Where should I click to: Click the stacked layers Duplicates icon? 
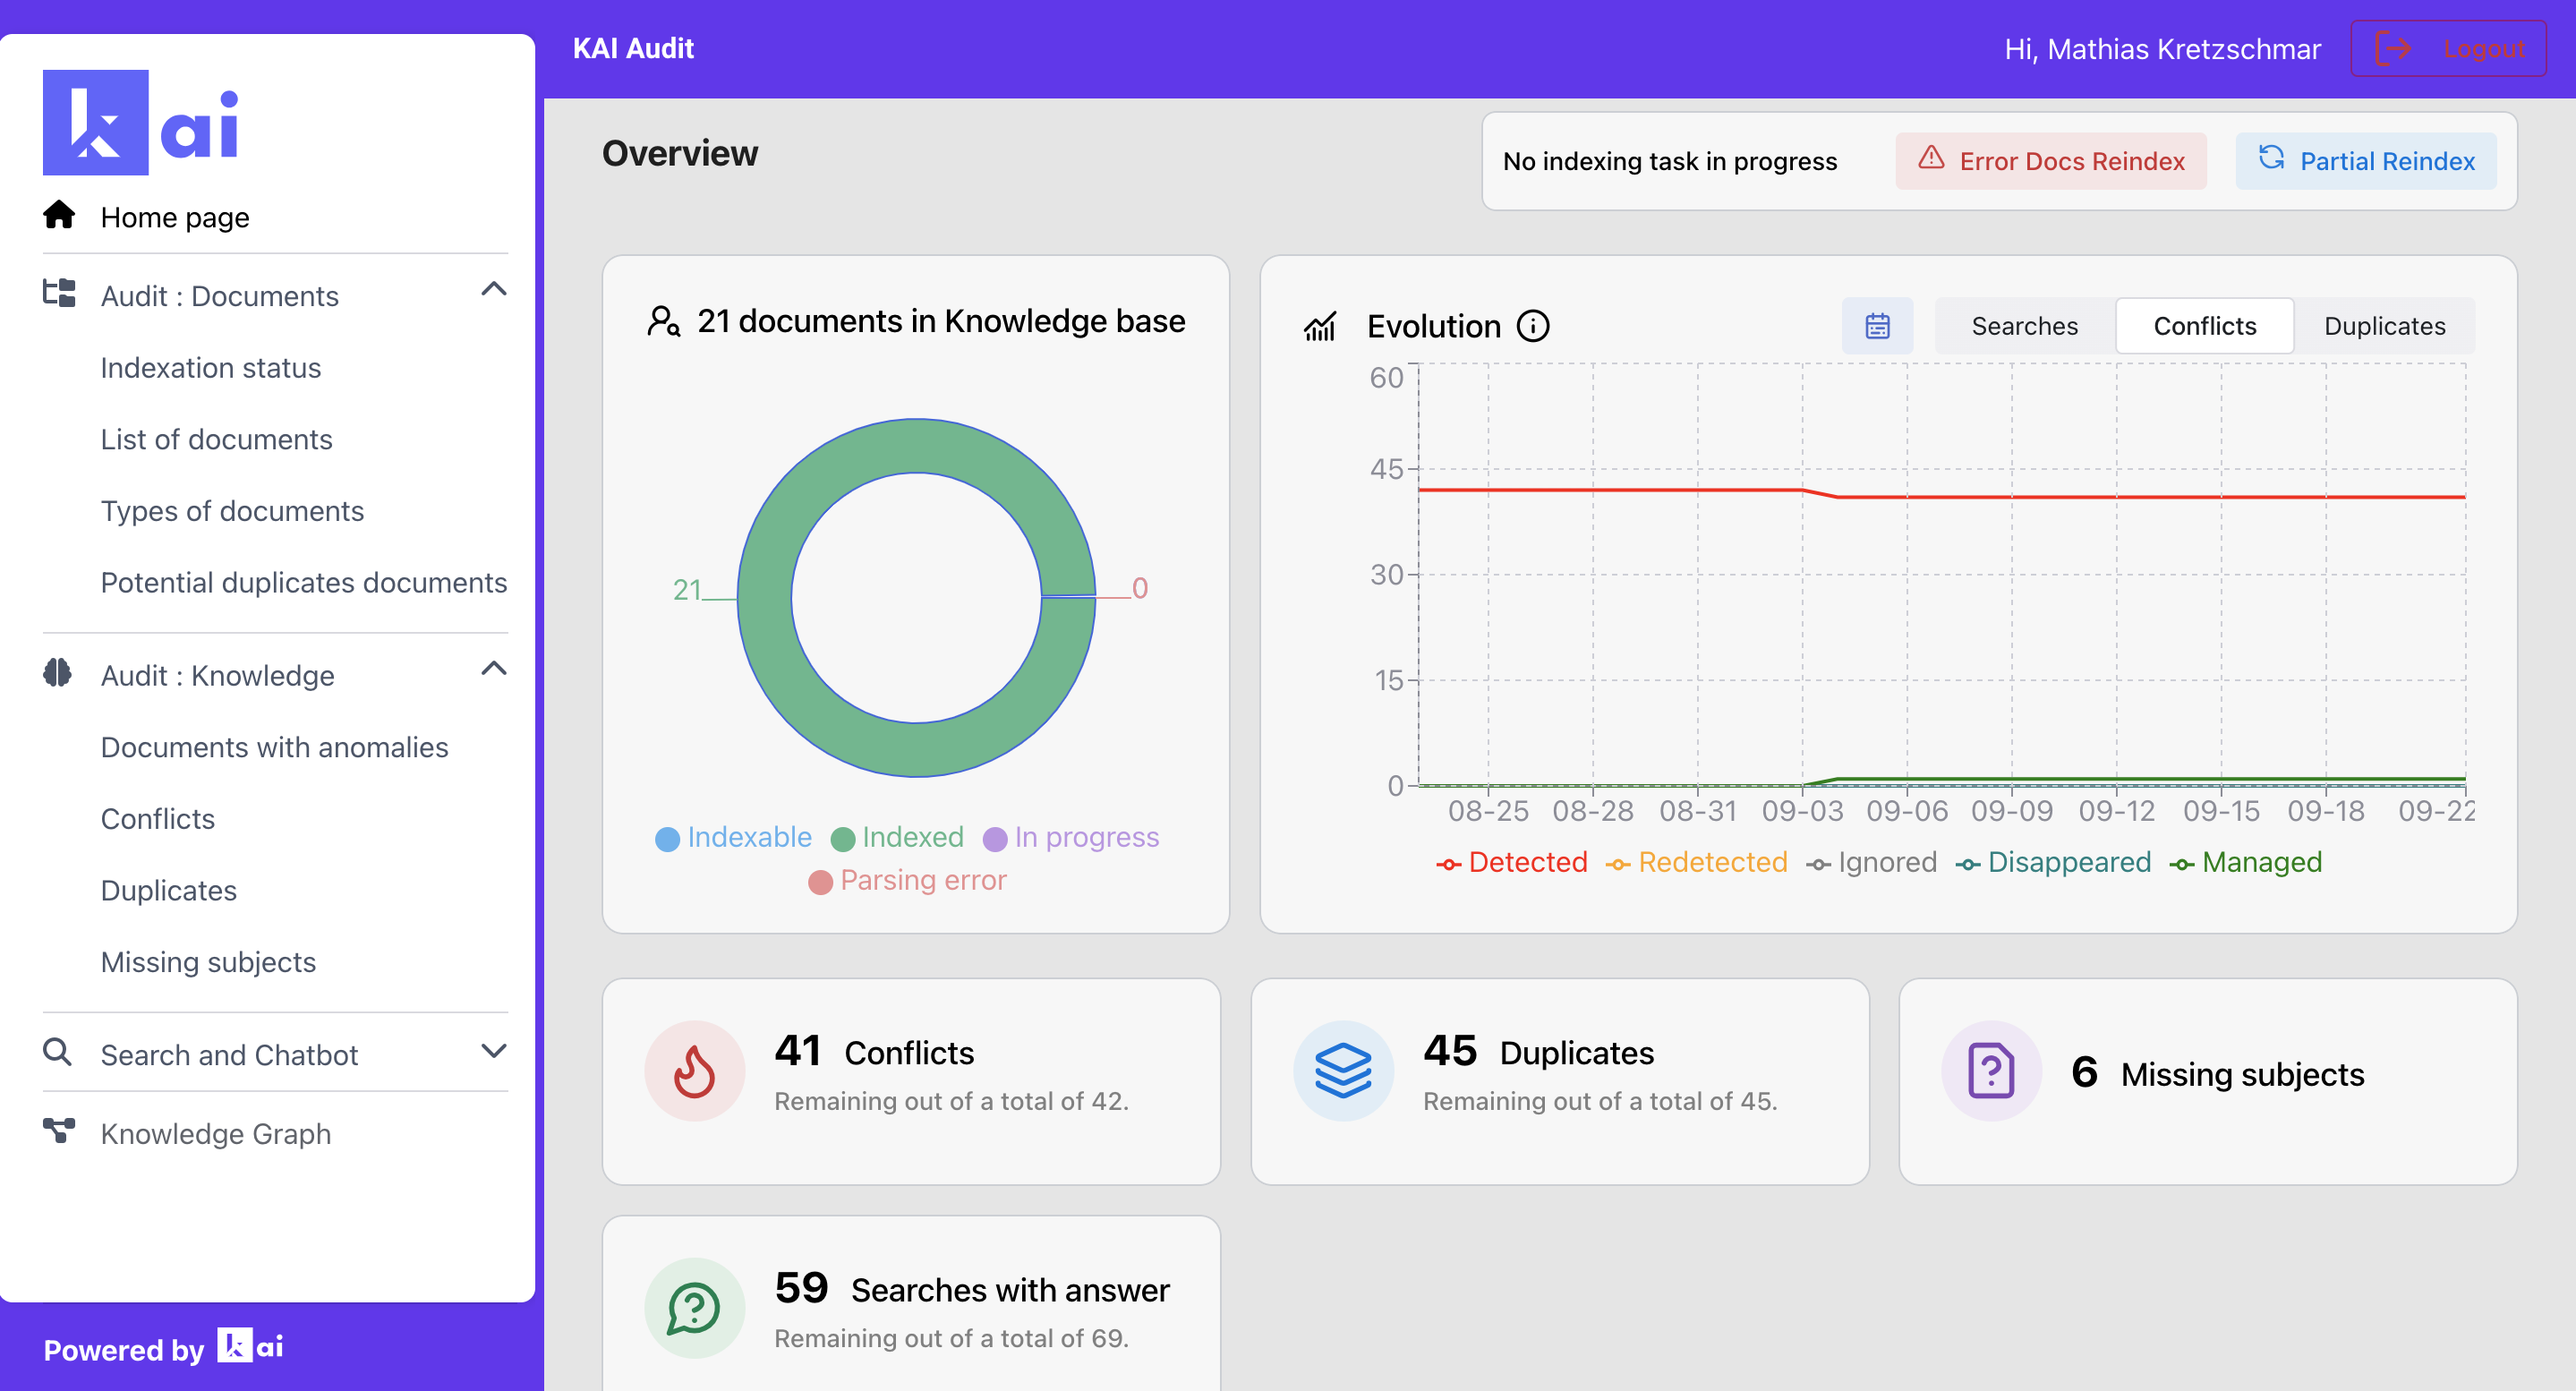(x=1343, y=1071)
